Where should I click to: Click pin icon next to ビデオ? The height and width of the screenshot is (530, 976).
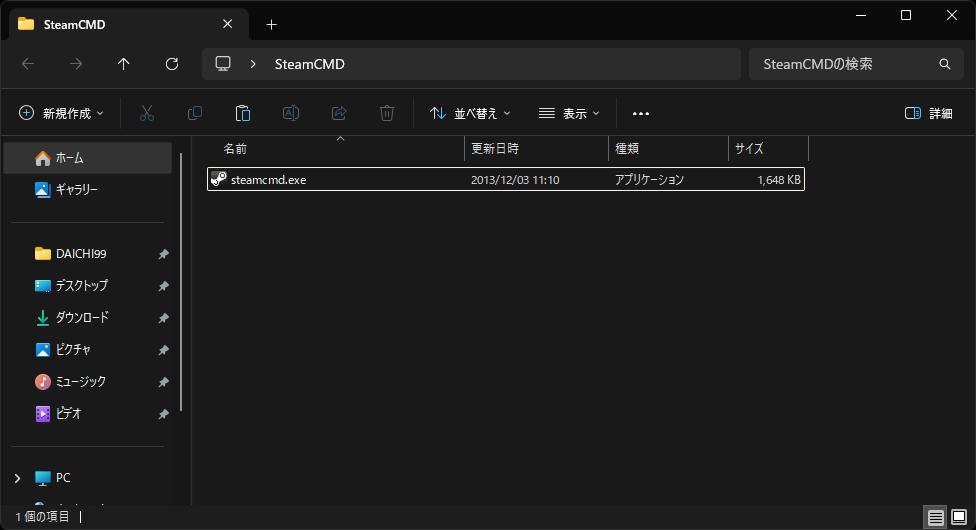163,414
